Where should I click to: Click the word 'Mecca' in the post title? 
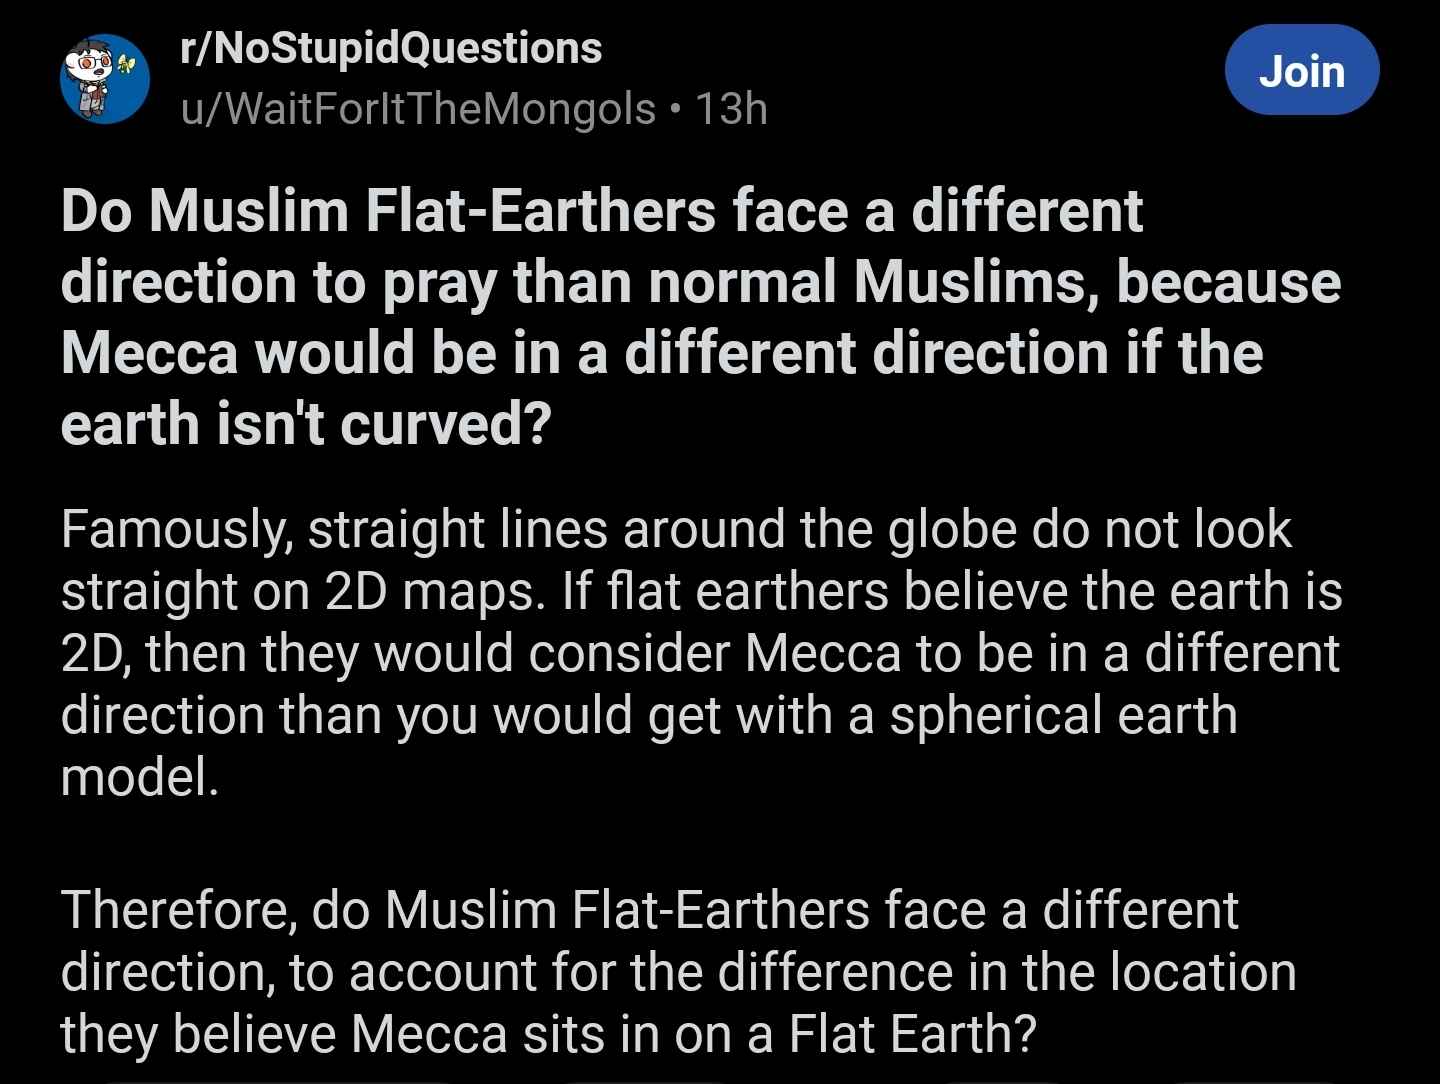(x=149, y=354)
